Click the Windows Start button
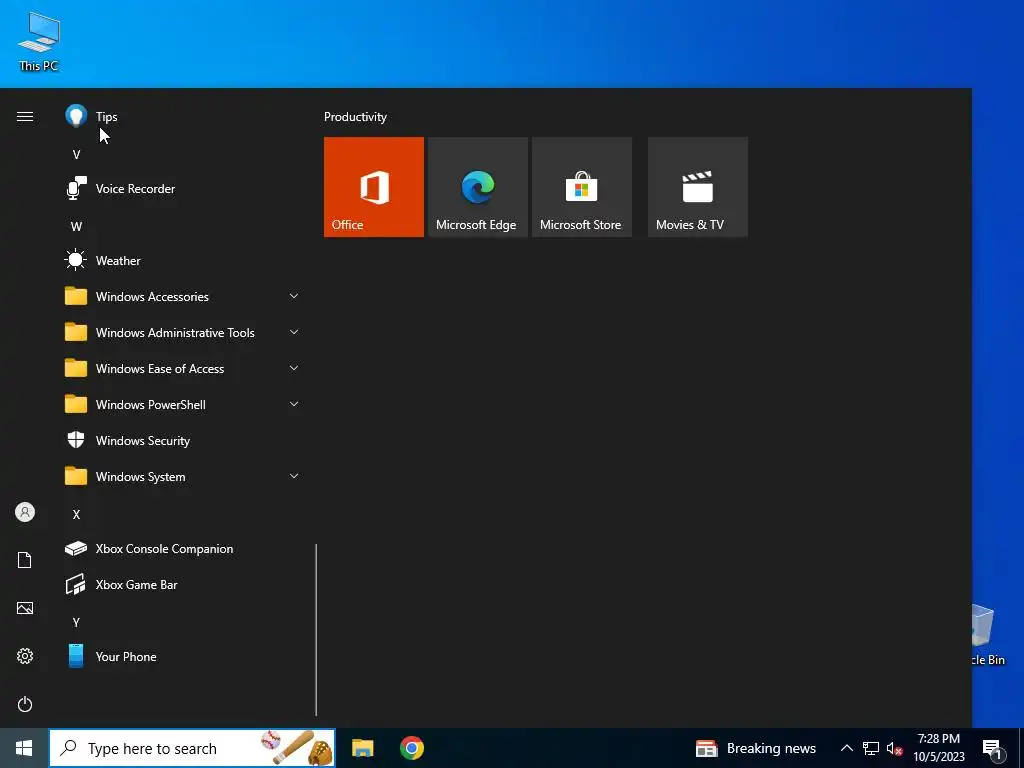1024x768 pixels. click(24, 748)
